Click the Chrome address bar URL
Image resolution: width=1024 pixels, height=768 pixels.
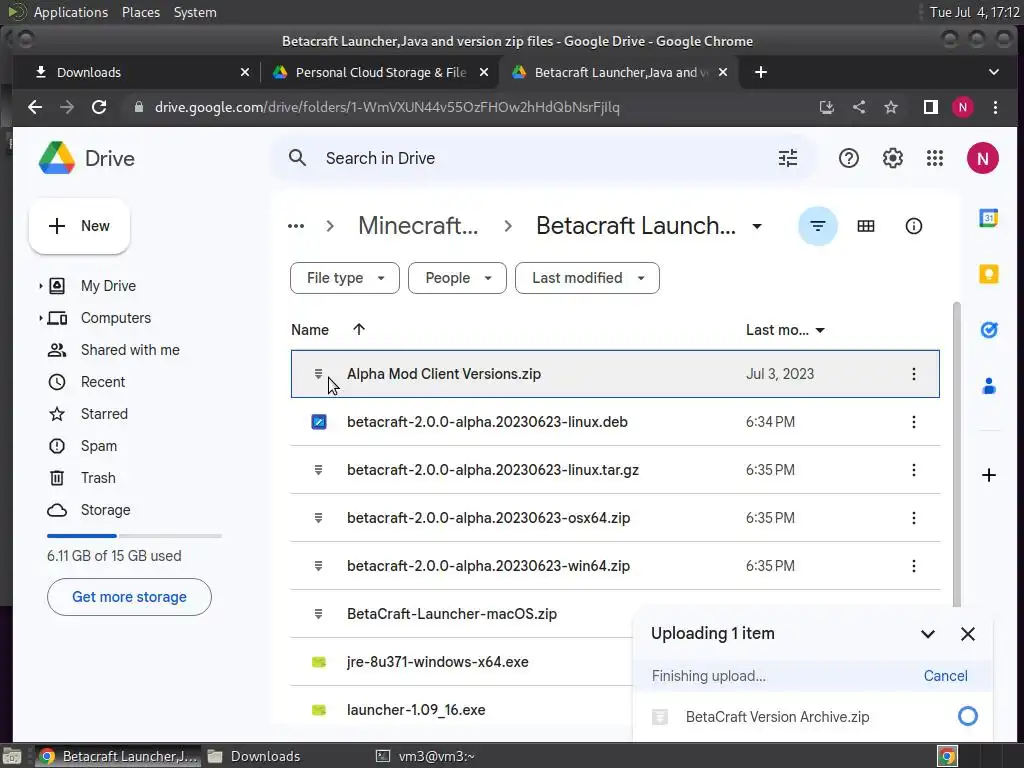pyautogui.click(x=387, y=107)
